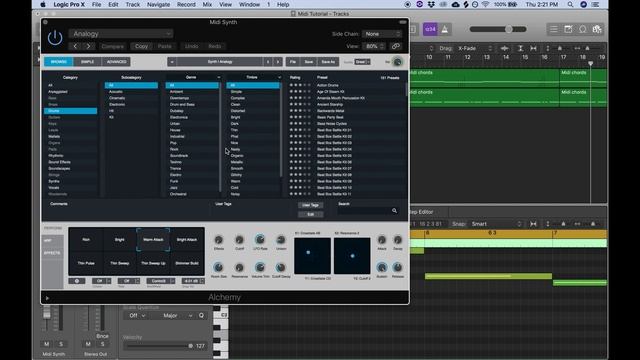Toggle the Compare button
This screenshot has height=360, width=640.
coord(112,46)
